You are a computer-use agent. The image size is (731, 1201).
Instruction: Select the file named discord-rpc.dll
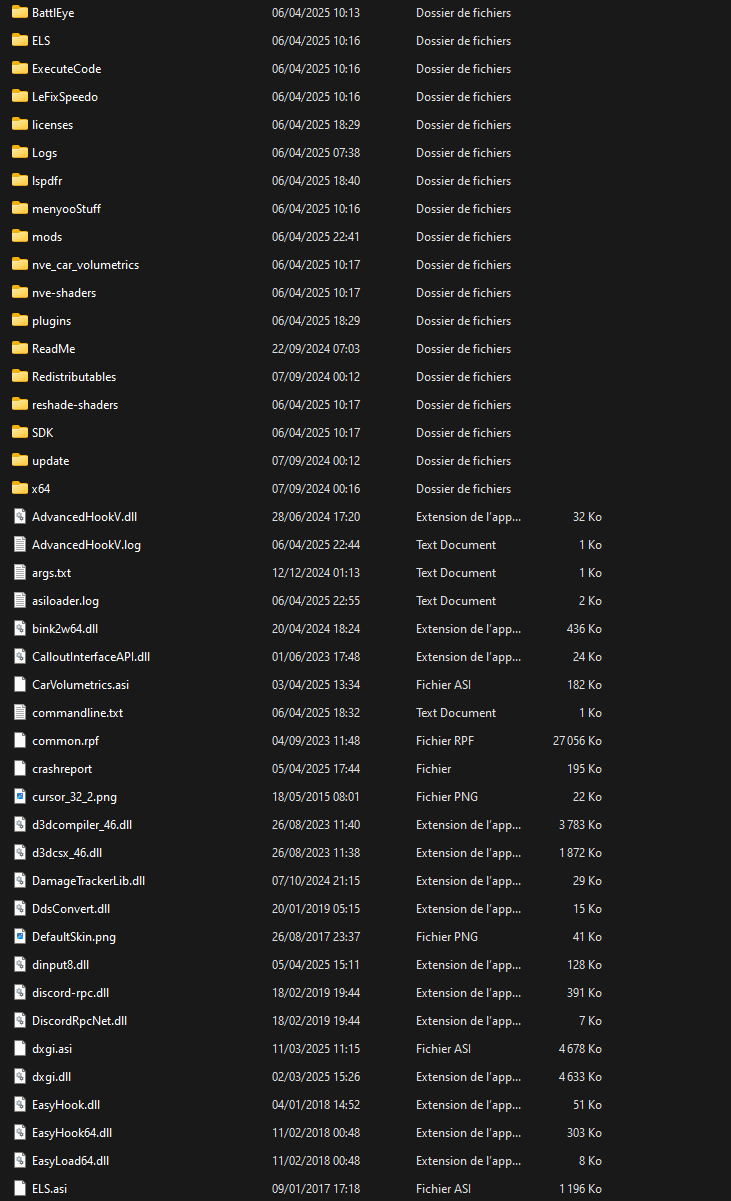(x=70, y=993)
